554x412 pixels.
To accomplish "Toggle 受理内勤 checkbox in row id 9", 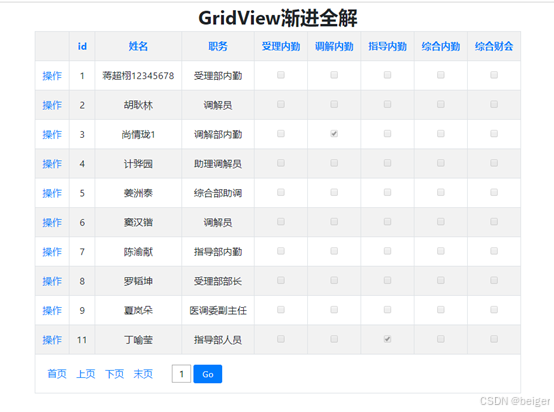I will click(x=281, y=310).
